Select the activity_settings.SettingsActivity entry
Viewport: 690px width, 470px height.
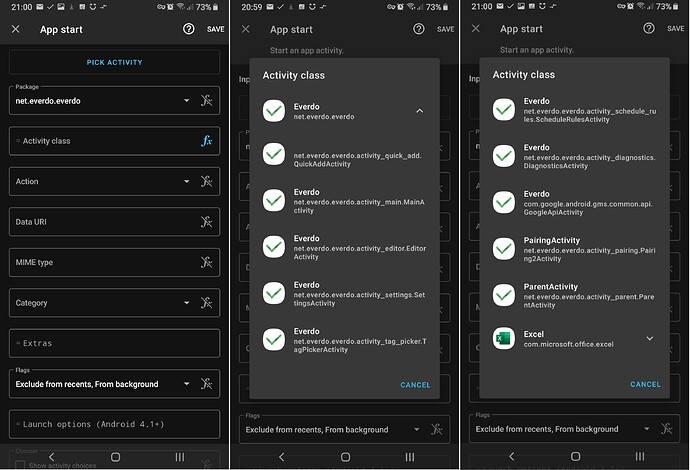click(x=344, y=294)
